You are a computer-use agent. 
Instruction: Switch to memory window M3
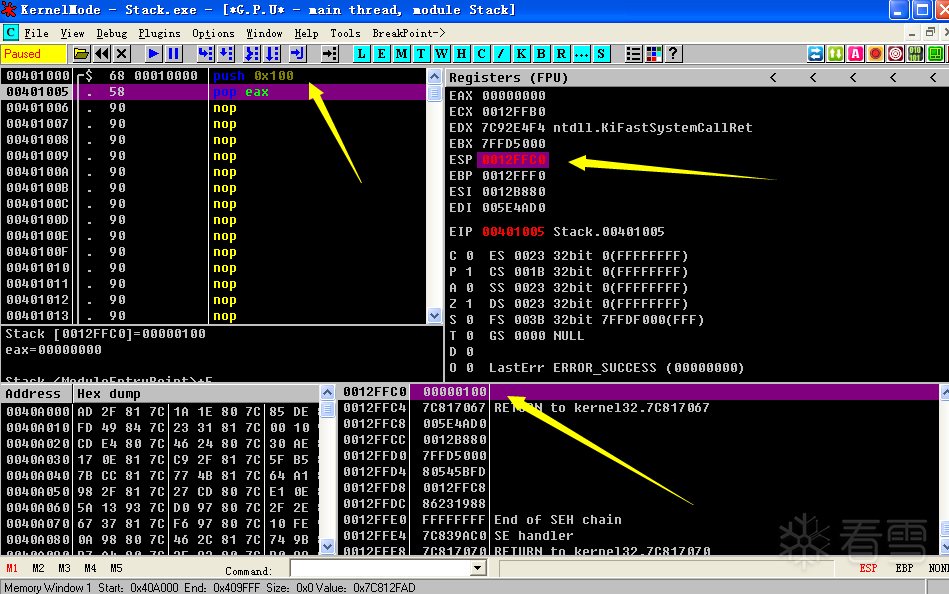[64, 568]
